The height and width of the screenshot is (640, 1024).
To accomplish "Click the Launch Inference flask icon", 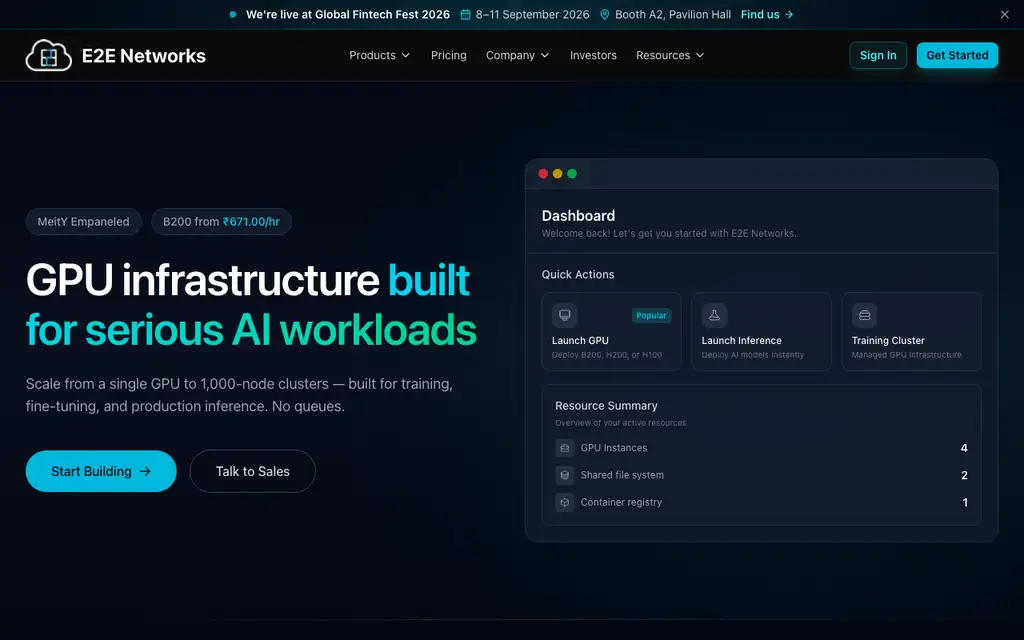I will [x=714, y=315].
